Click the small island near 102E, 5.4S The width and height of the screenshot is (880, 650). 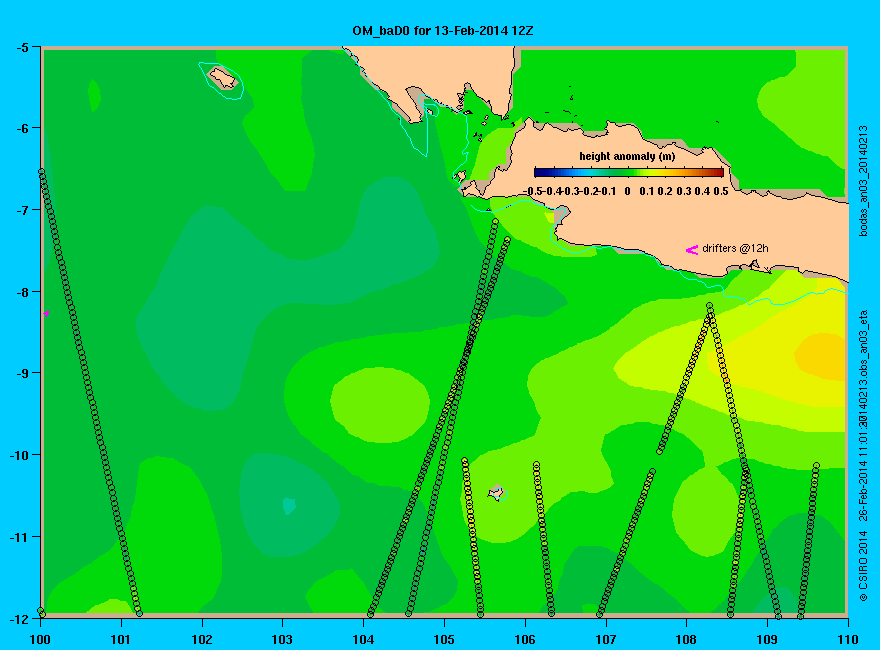tap(223, 77)
